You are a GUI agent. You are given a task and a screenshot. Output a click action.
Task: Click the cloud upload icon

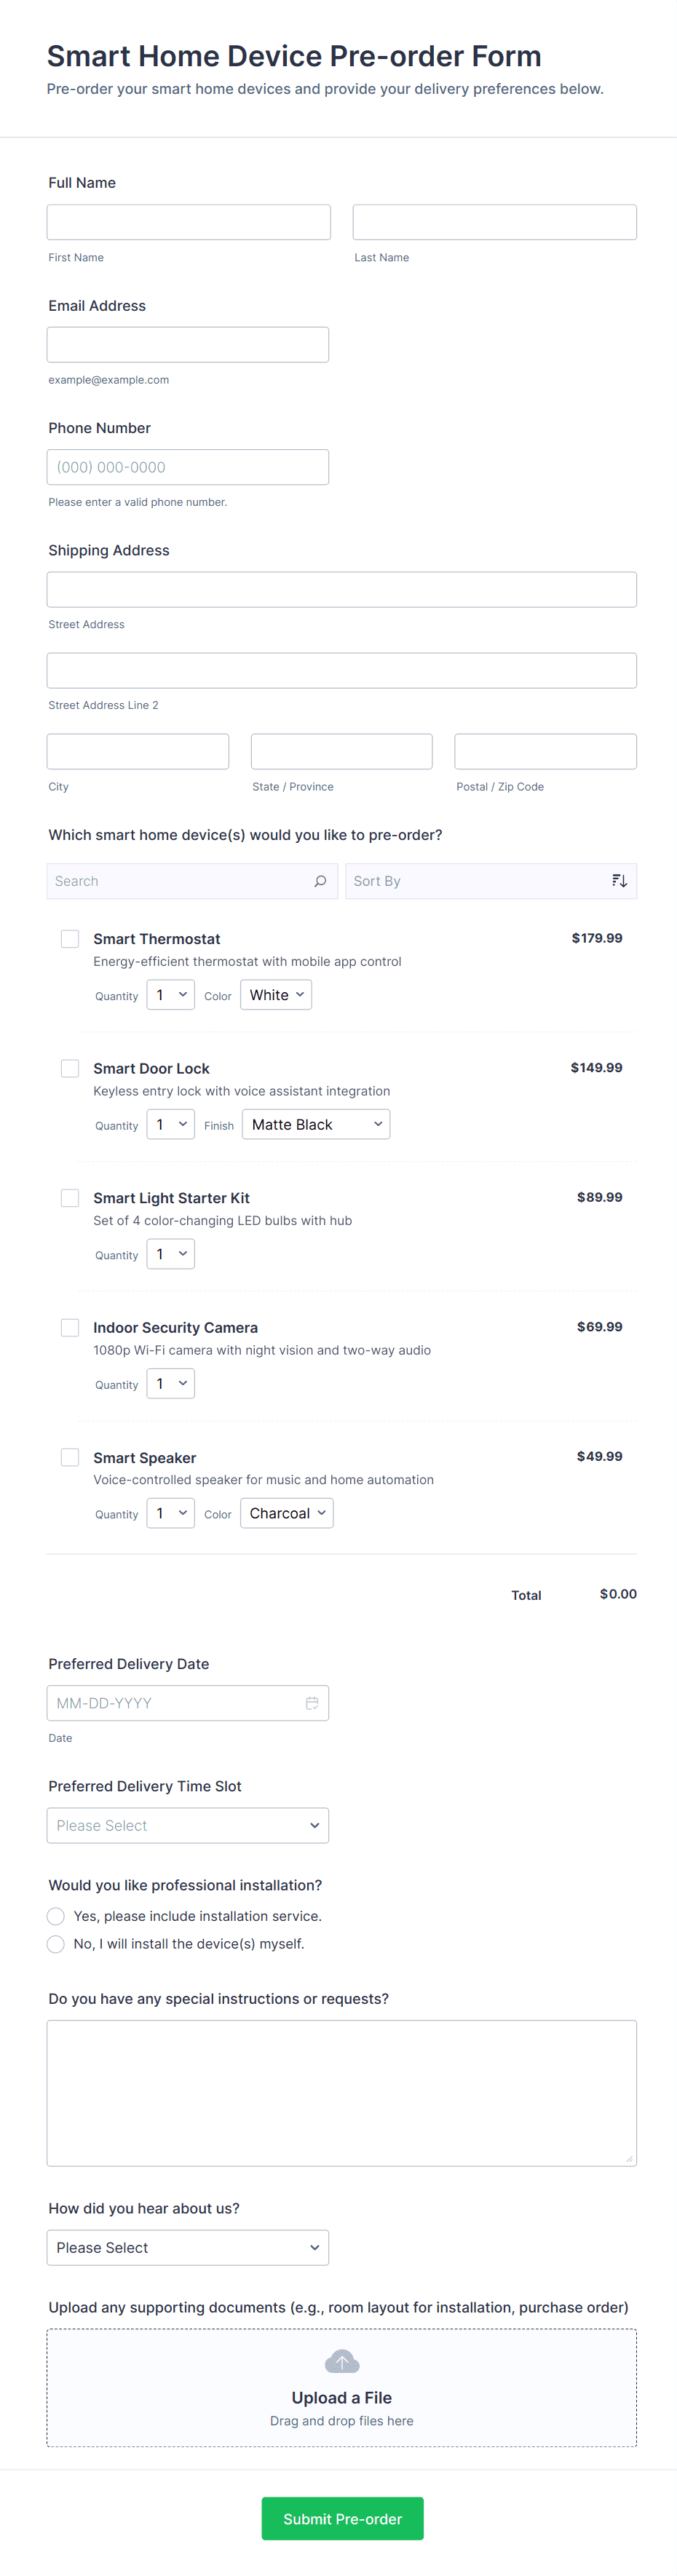pyautogui.click(x=341, y=2362)
